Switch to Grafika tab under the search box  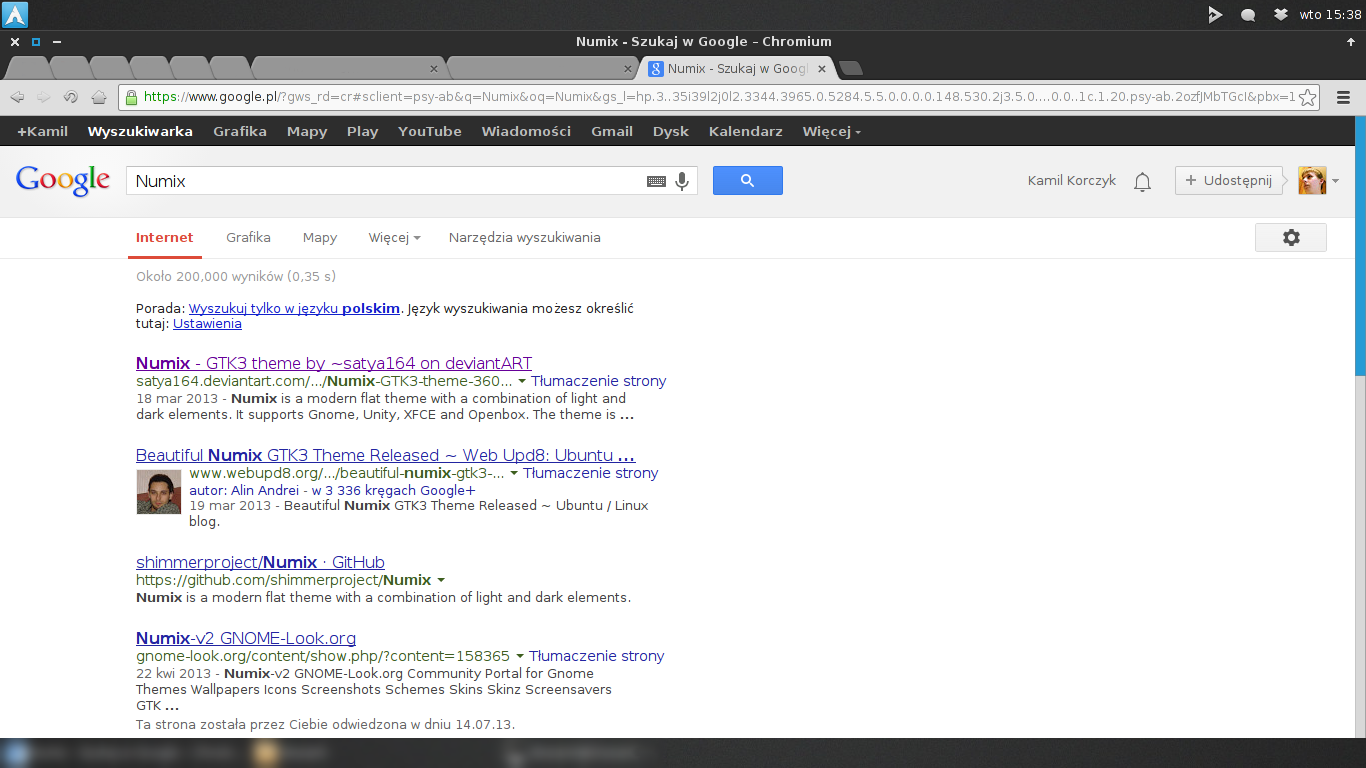coord(248,238)
